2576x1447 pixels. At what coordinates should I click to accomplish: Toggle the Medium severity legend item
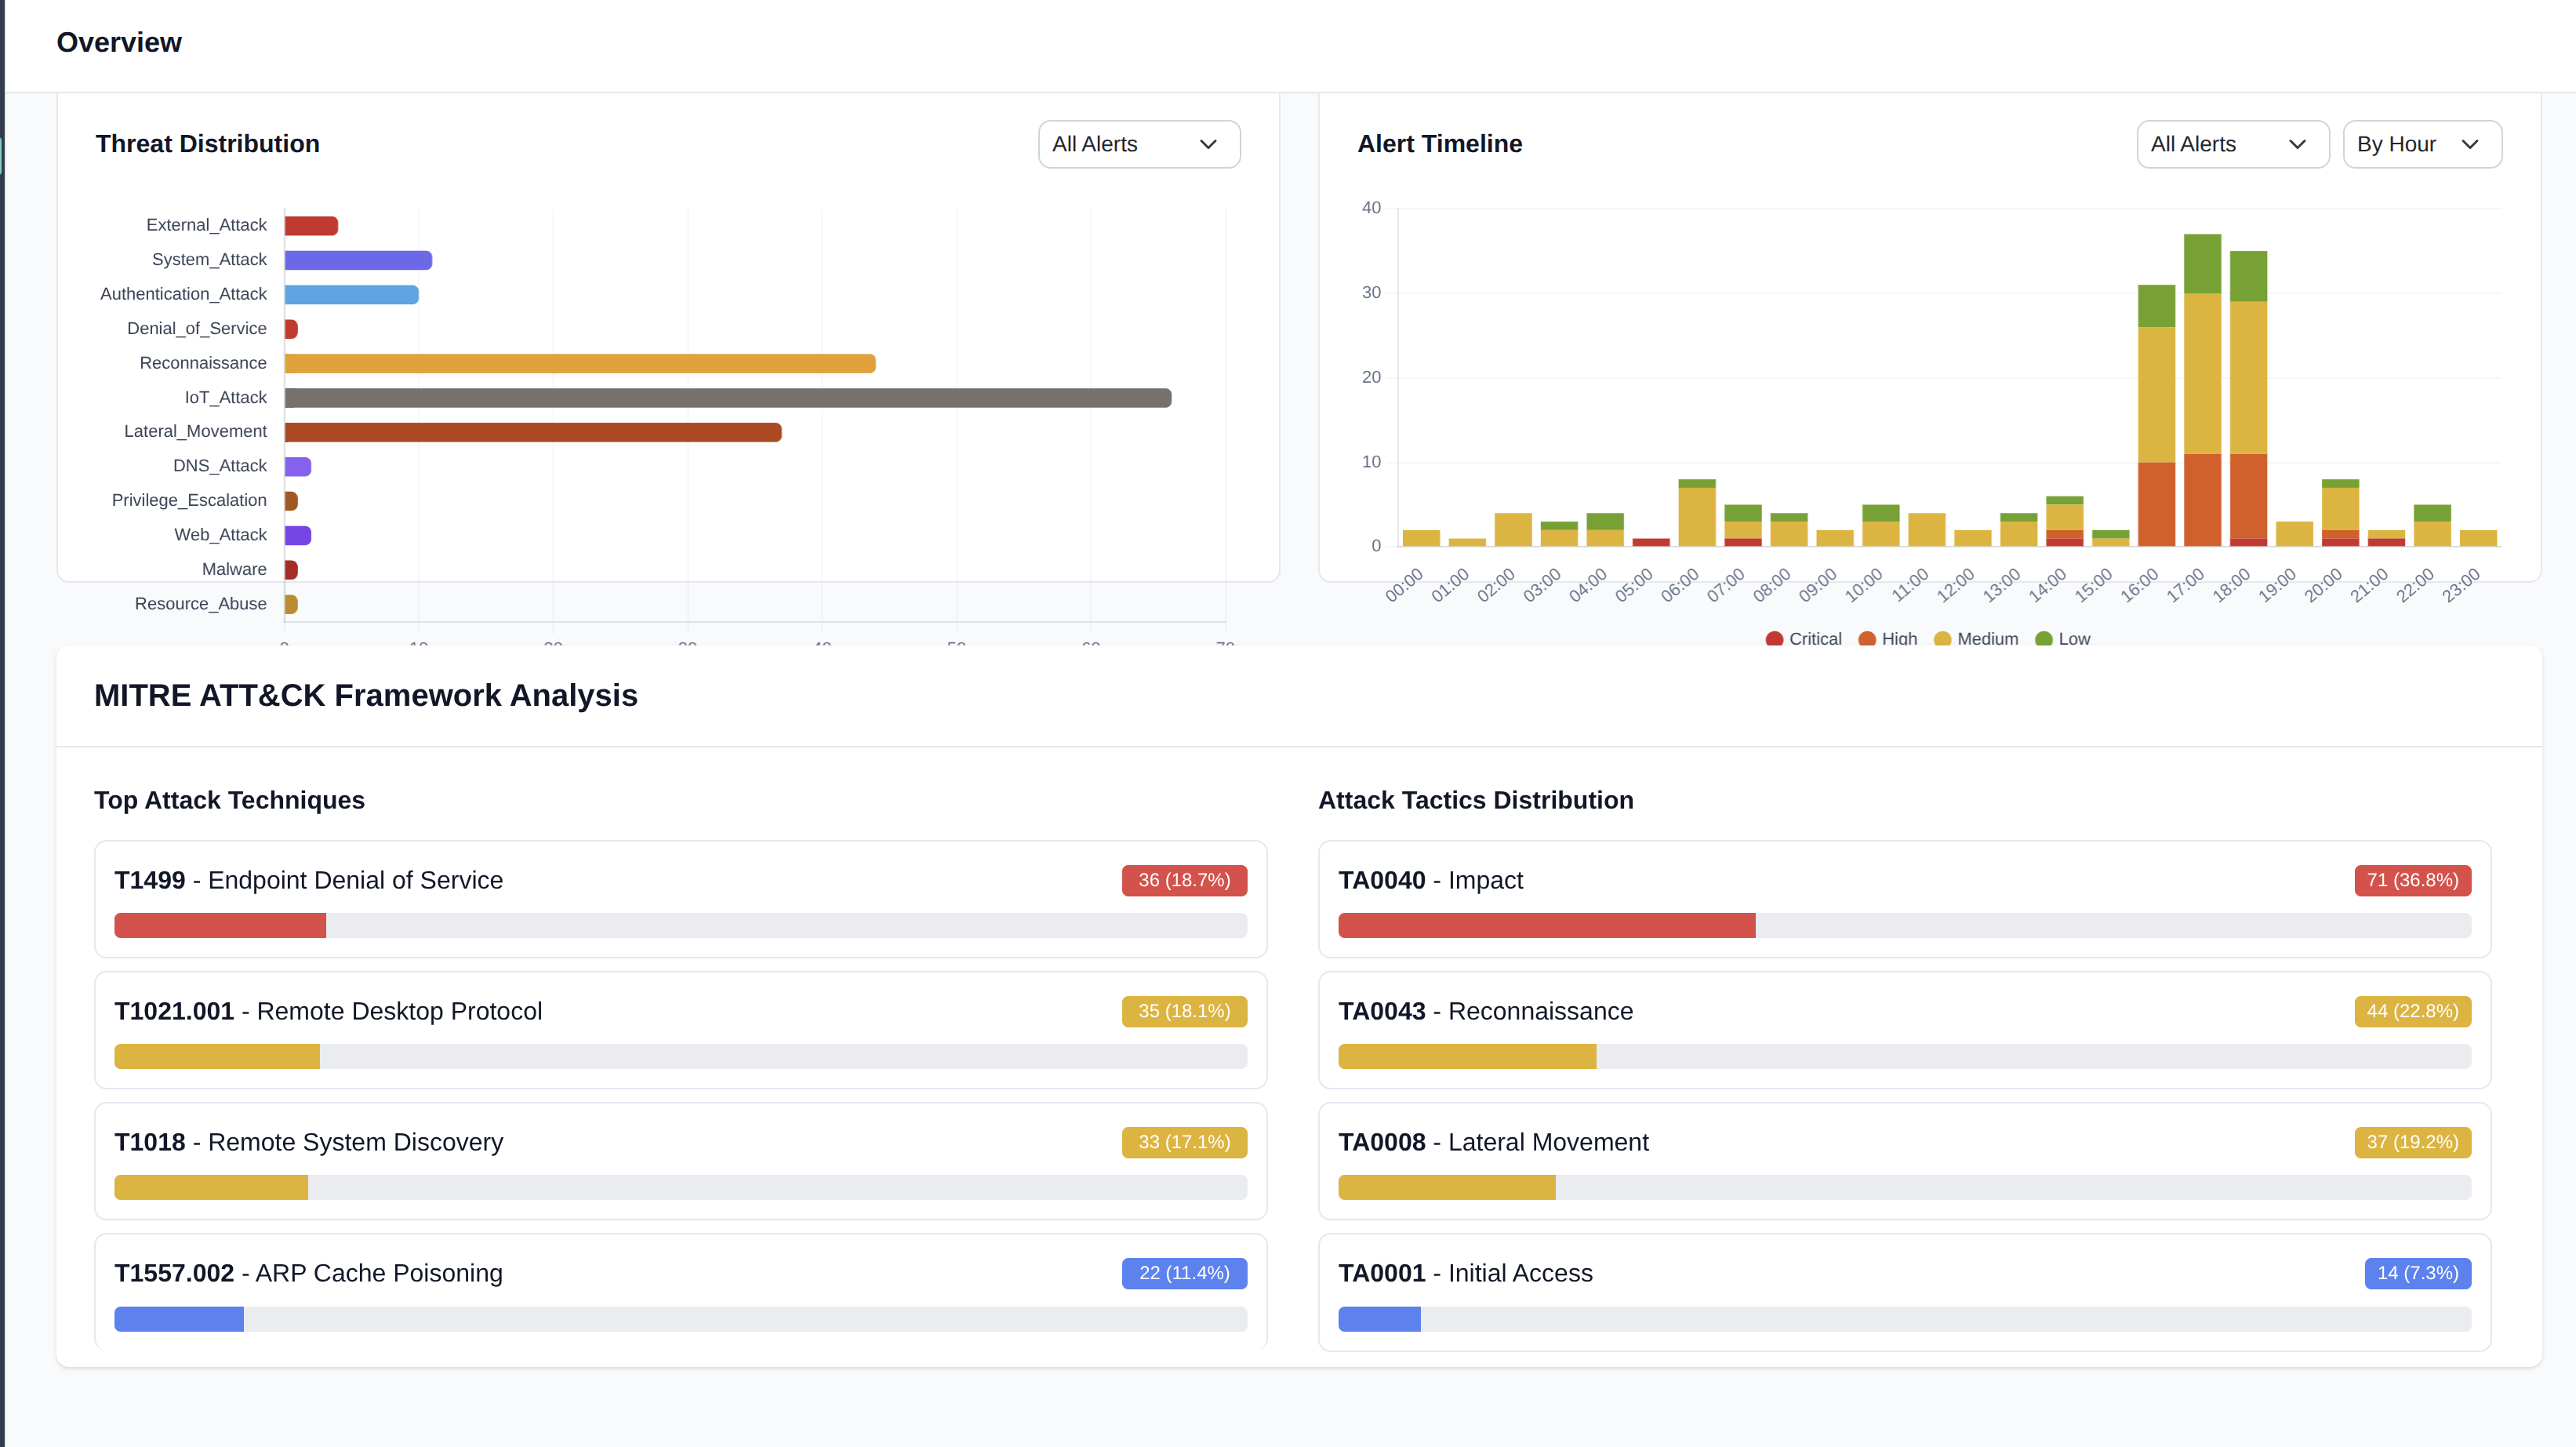coord(1975,638)
